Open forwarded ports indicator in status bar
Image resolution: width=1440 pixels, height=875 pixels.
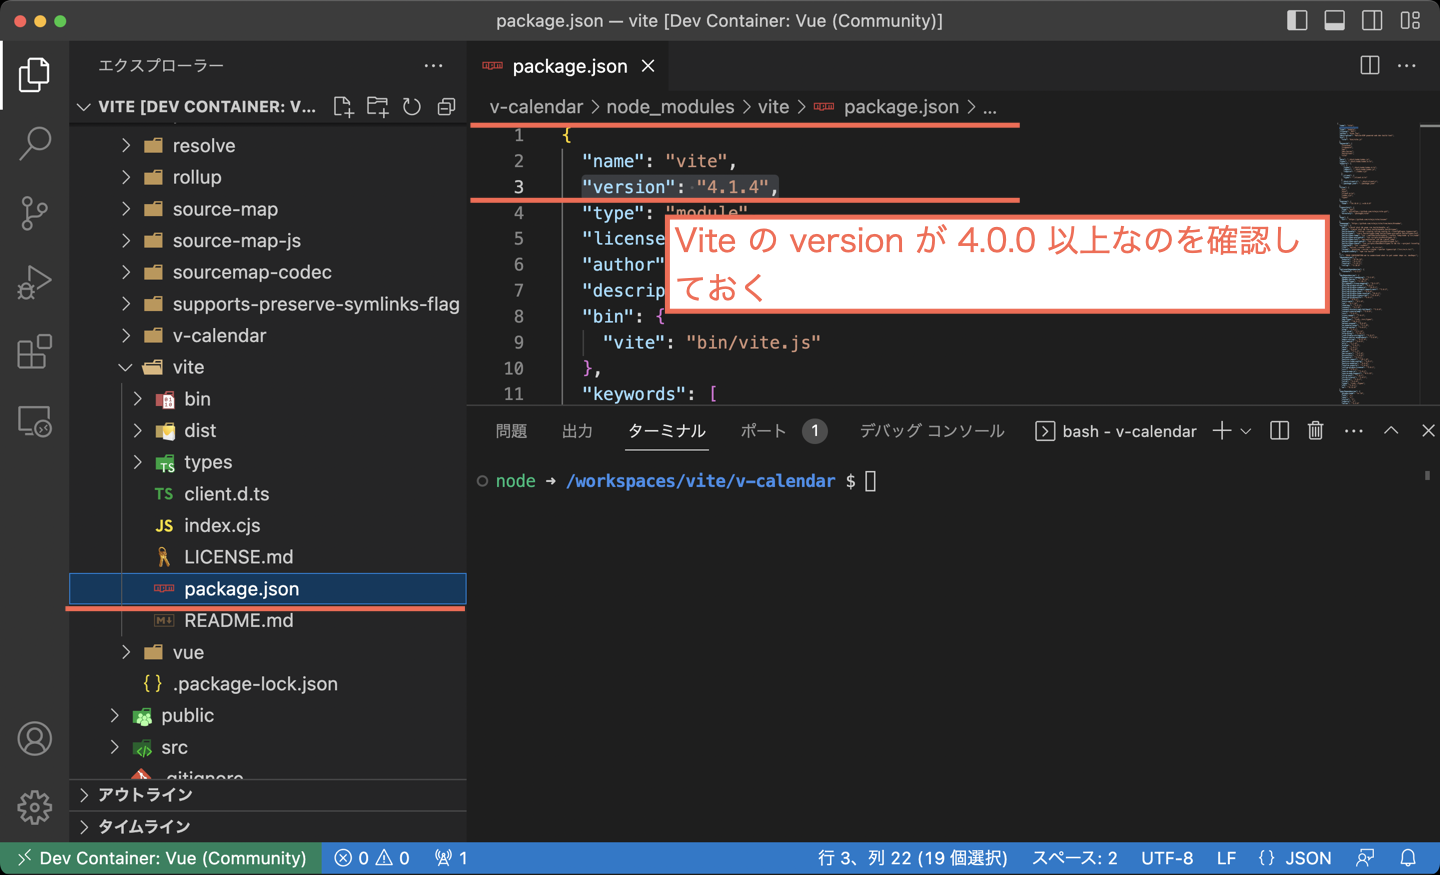[x=451, y=858]
